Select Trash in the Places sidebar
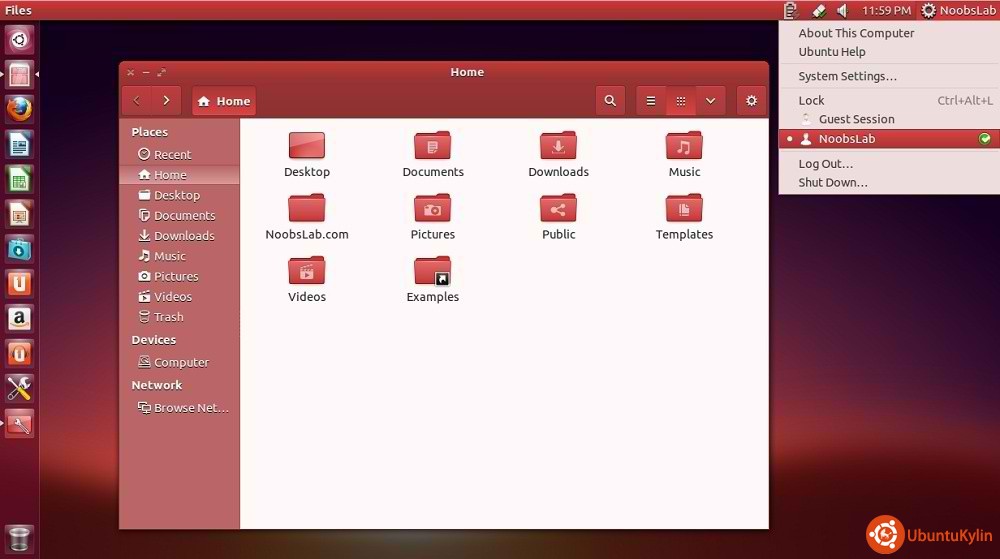 (168, 317)
